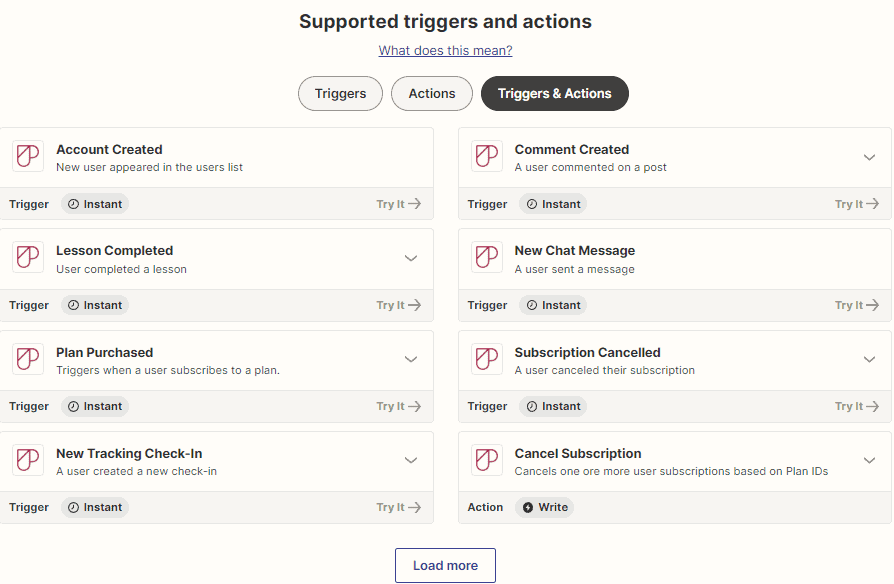
Task: Click the app icon beside New Tracking Check-In
Action: click(28, 460)
